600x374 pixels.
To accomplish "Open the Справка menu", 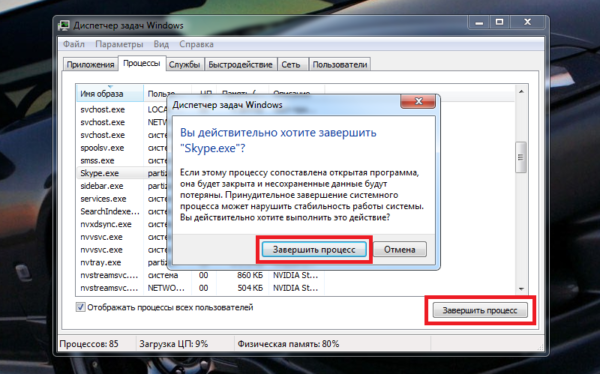I will pos(196,44).
